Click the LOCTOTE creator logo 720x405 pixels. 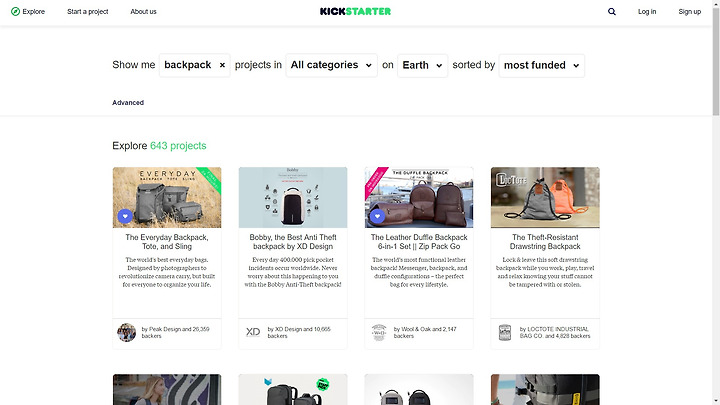click(x=505, y=332)
